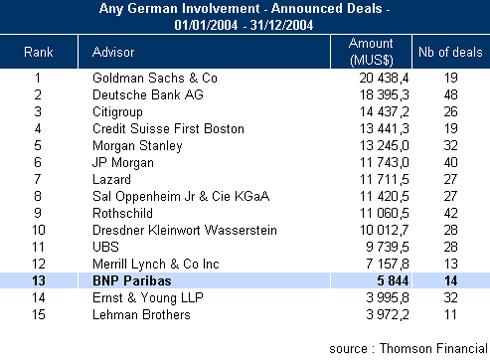Select the UBS advisor row
The image size is (490, 362).
245,247
